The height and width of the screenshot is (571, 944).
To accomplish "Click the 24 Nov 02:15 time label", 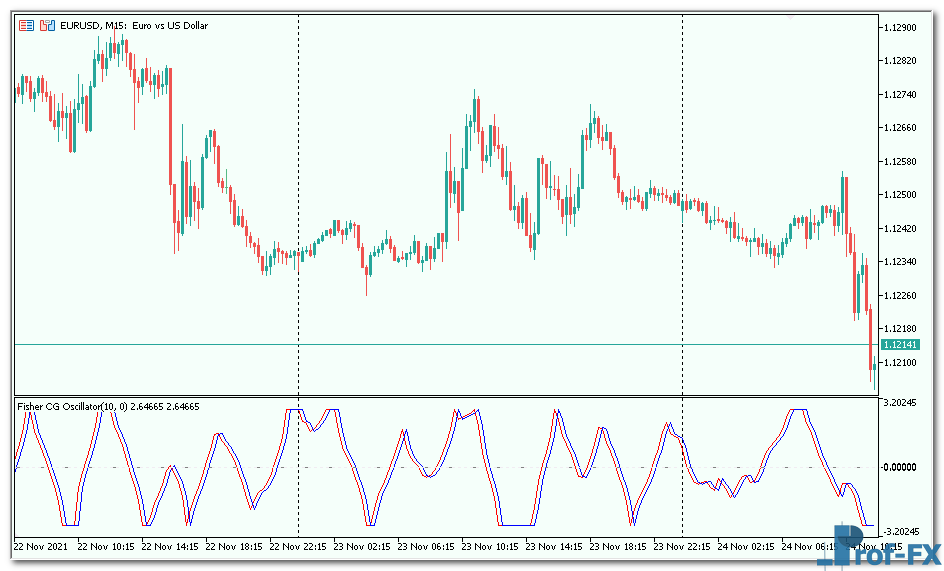I will pos(748,547).
